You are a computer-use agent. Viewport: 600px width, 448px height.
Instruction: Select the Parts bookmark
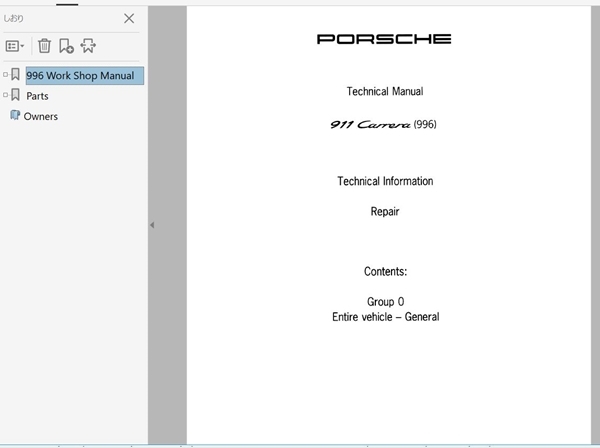(x=37, y=96)
